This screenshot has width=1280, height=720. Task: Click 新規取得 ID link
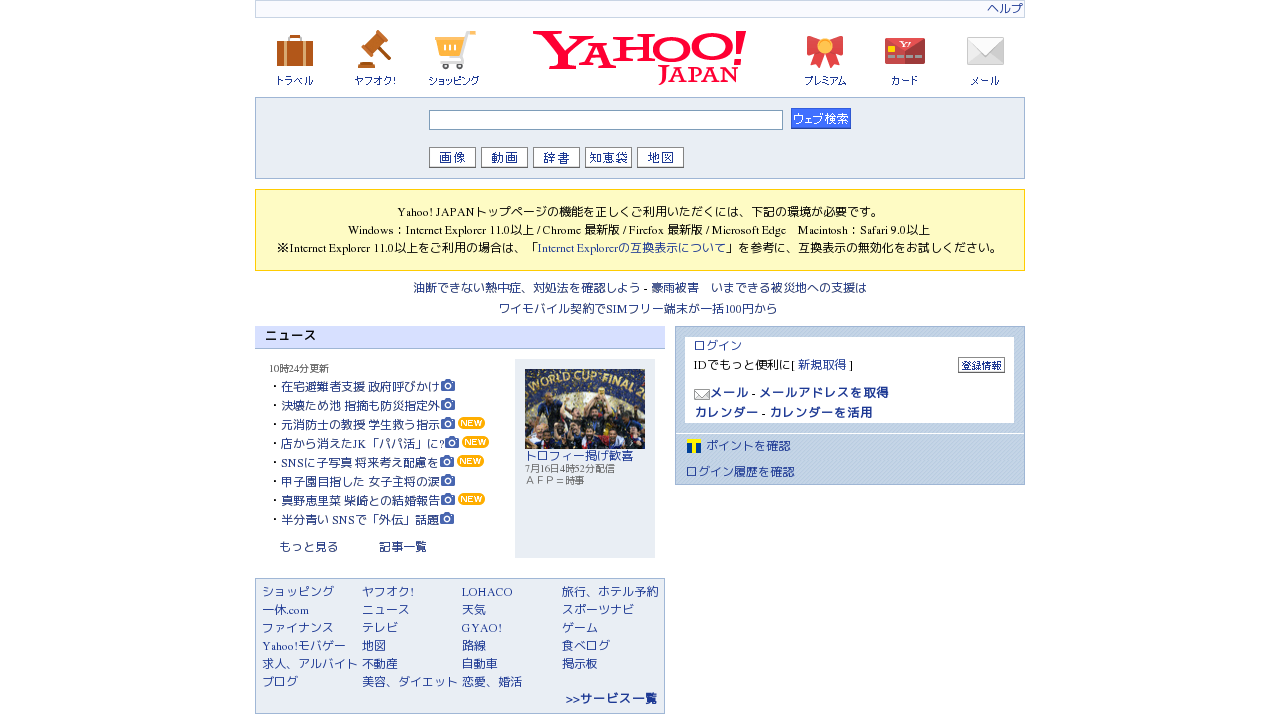pyautogui.click(x=822, y=364)
